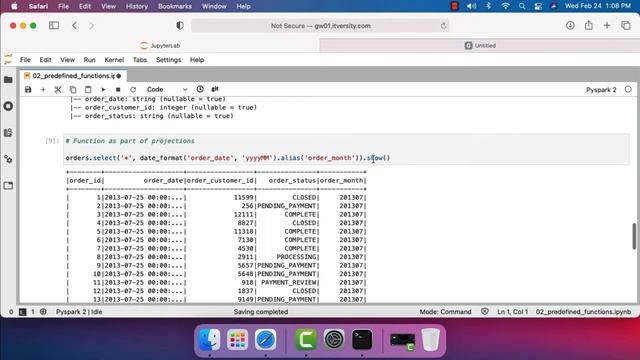Open the file browser sidebar panel

click(8, 80)
